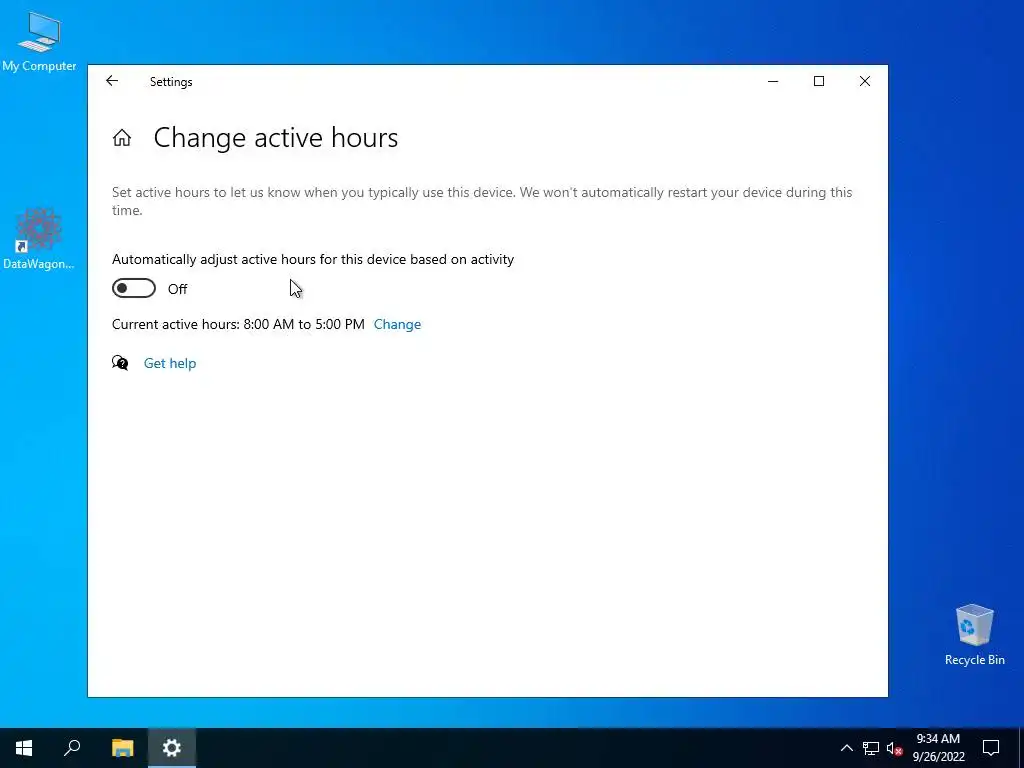Screen dimensions: 1024x768
Task: Select the Recycle Bin desktop icon
Action: click(974, 635)
